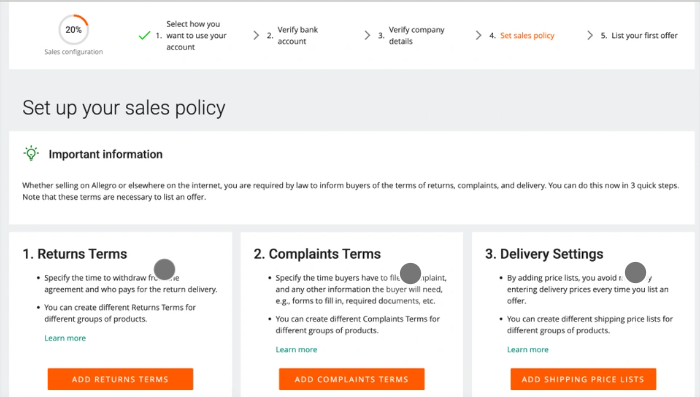Click the chevron before Verify company details

pyautogui.click(x=367, y=35)
